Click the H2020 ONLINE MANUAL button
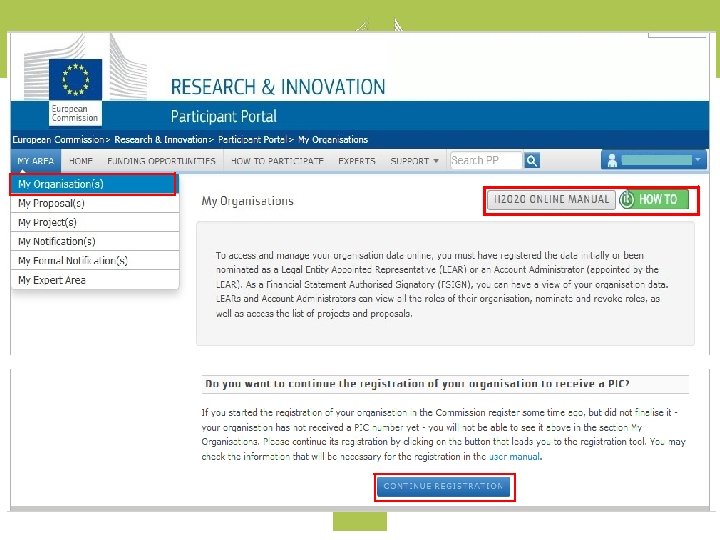The height and width of the screenshot is (540, 720). tap(551, 199)
